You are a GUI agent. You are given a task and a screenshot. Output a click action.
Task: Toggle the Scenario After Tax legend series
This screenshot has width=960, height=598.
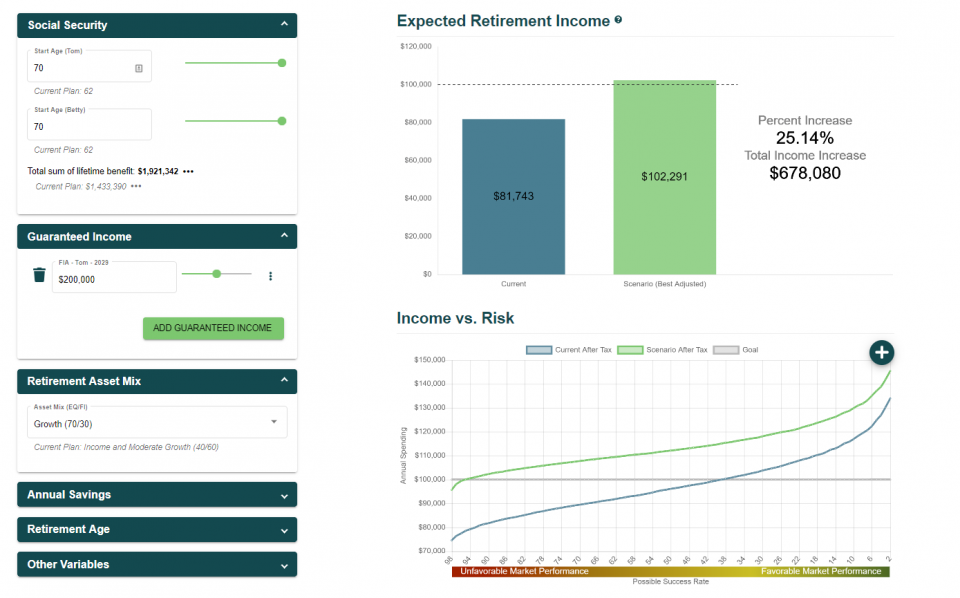tap(666, 350)
